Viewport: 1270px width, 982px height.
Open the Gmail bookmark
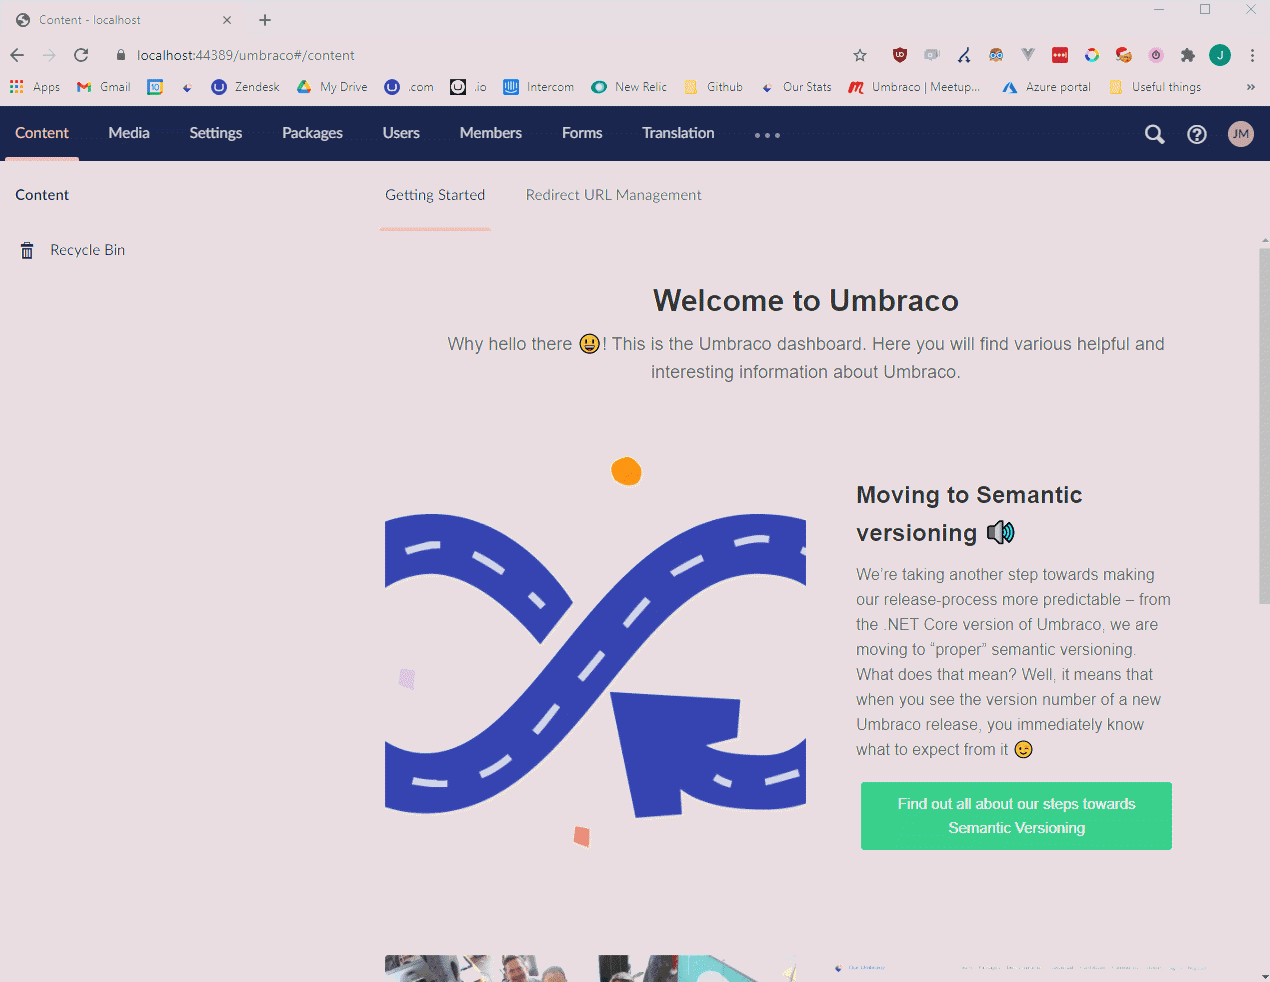click(104, 87)
